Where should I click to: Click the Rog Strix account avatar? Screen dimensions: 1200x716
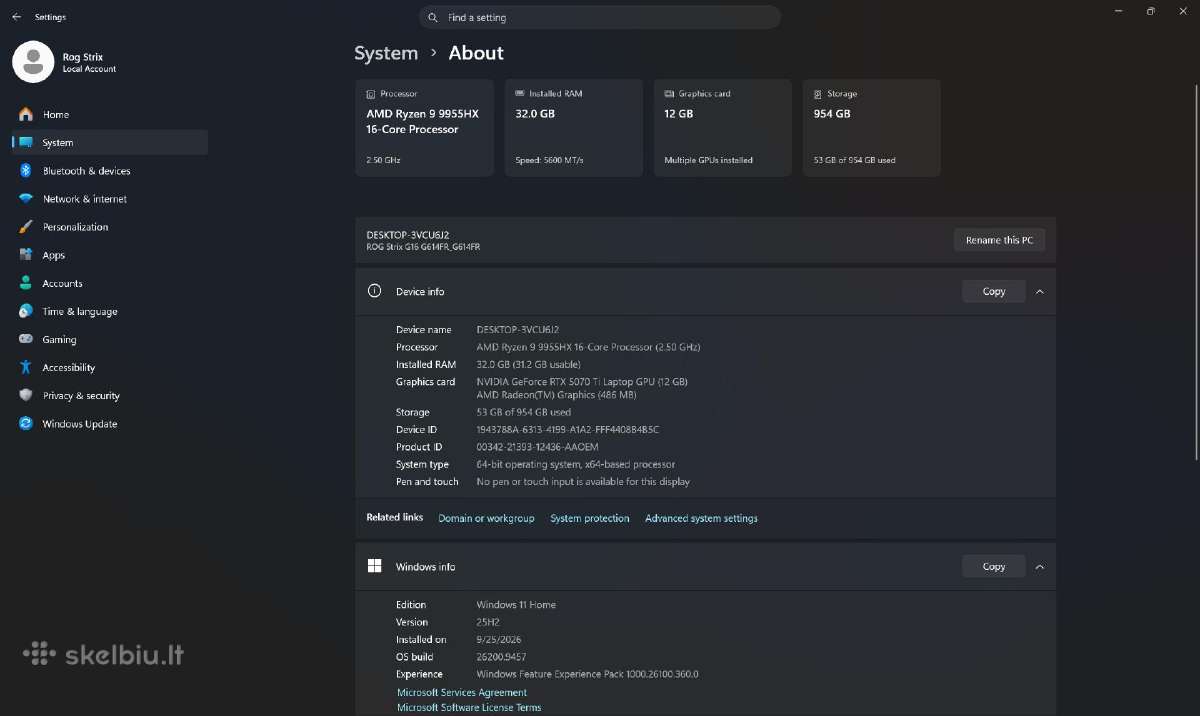click(33, 62)
